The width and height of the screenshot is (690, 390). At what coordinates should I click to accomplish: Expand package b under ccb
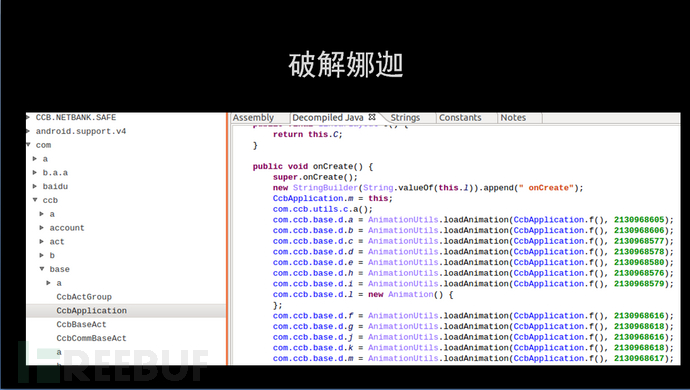(42, 255)
